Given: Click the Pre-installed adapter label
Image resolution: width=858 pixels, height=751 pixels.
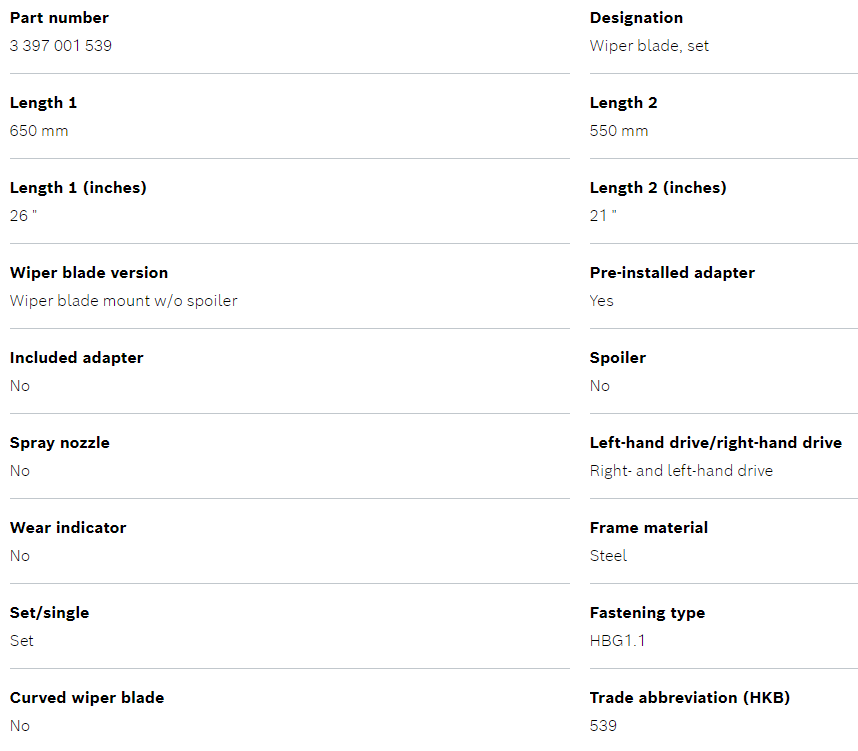Looking at the screenshot, I should [672, 273].
